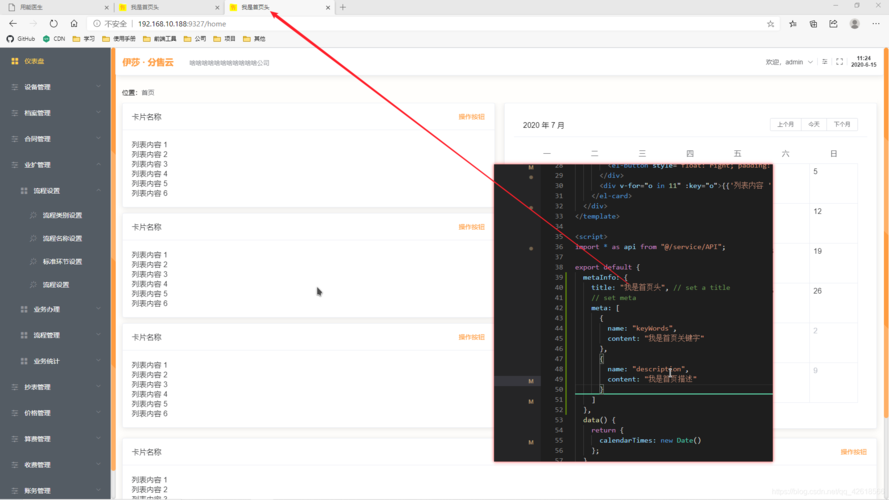The width and height of the screenshot is (889, 500).
Task: Click the 伊莎 · 分售云 logo title
Action: (148, 62)
